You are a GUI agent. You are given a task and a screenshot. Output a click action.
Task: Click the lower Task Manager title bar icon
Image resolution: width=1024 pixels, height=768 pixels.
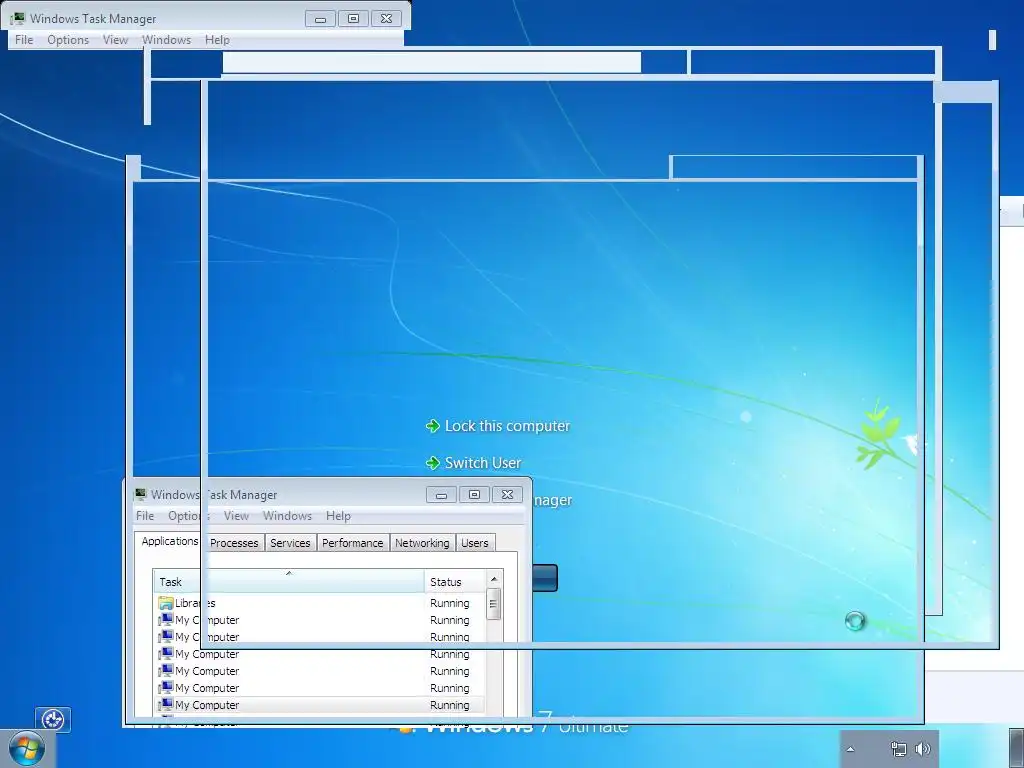140,494
